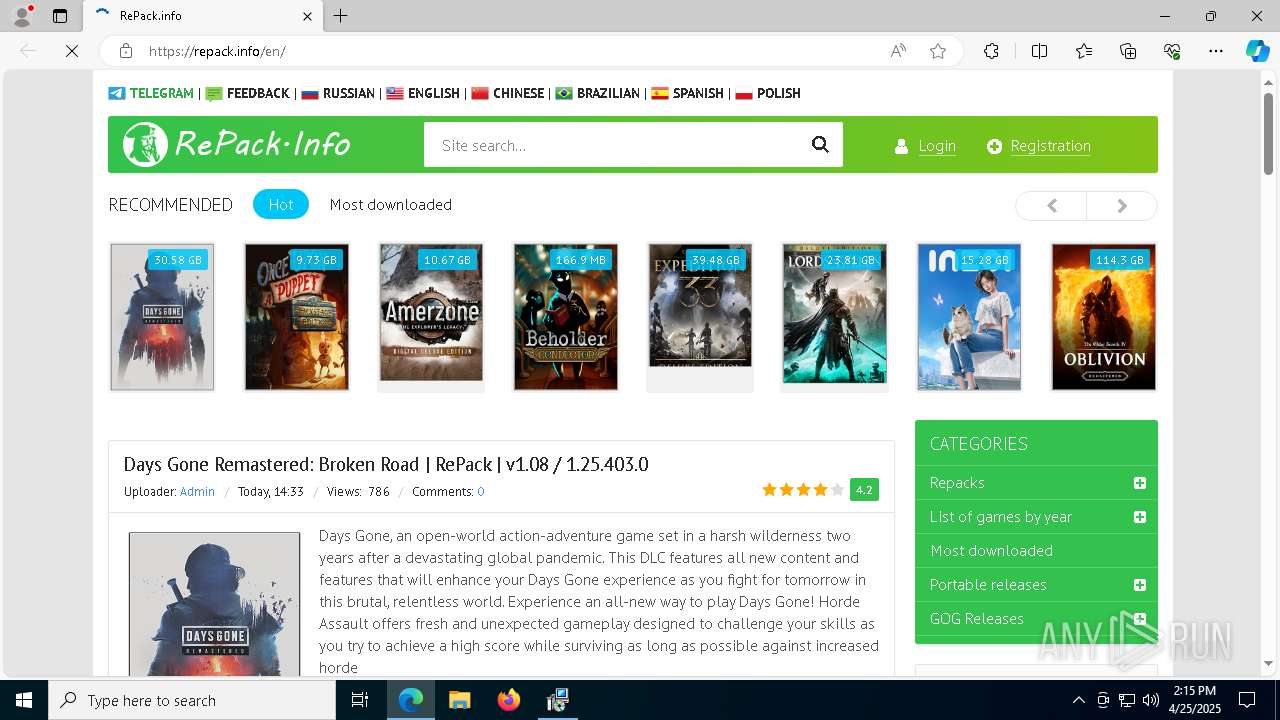Open Browser essentials heart icon
1280x720 pixels.
[x=1172, y=51]
